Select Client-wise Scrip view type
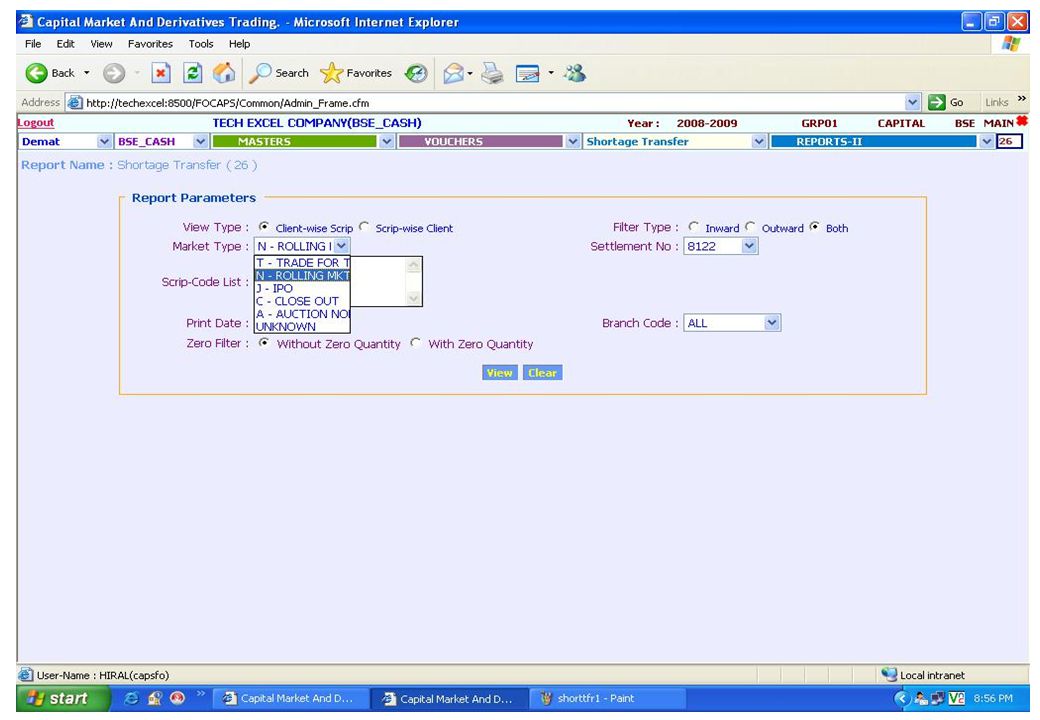Viewport: 1040px width, 720px height. pyautogui.click(x=264, y=227)
